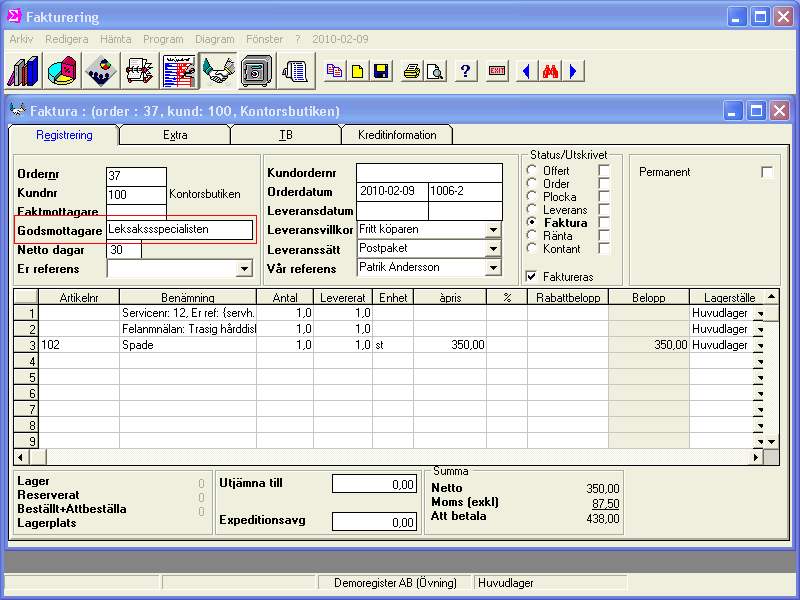Click the Godsmottagare input field
The image size is (800, 600).
180,230
